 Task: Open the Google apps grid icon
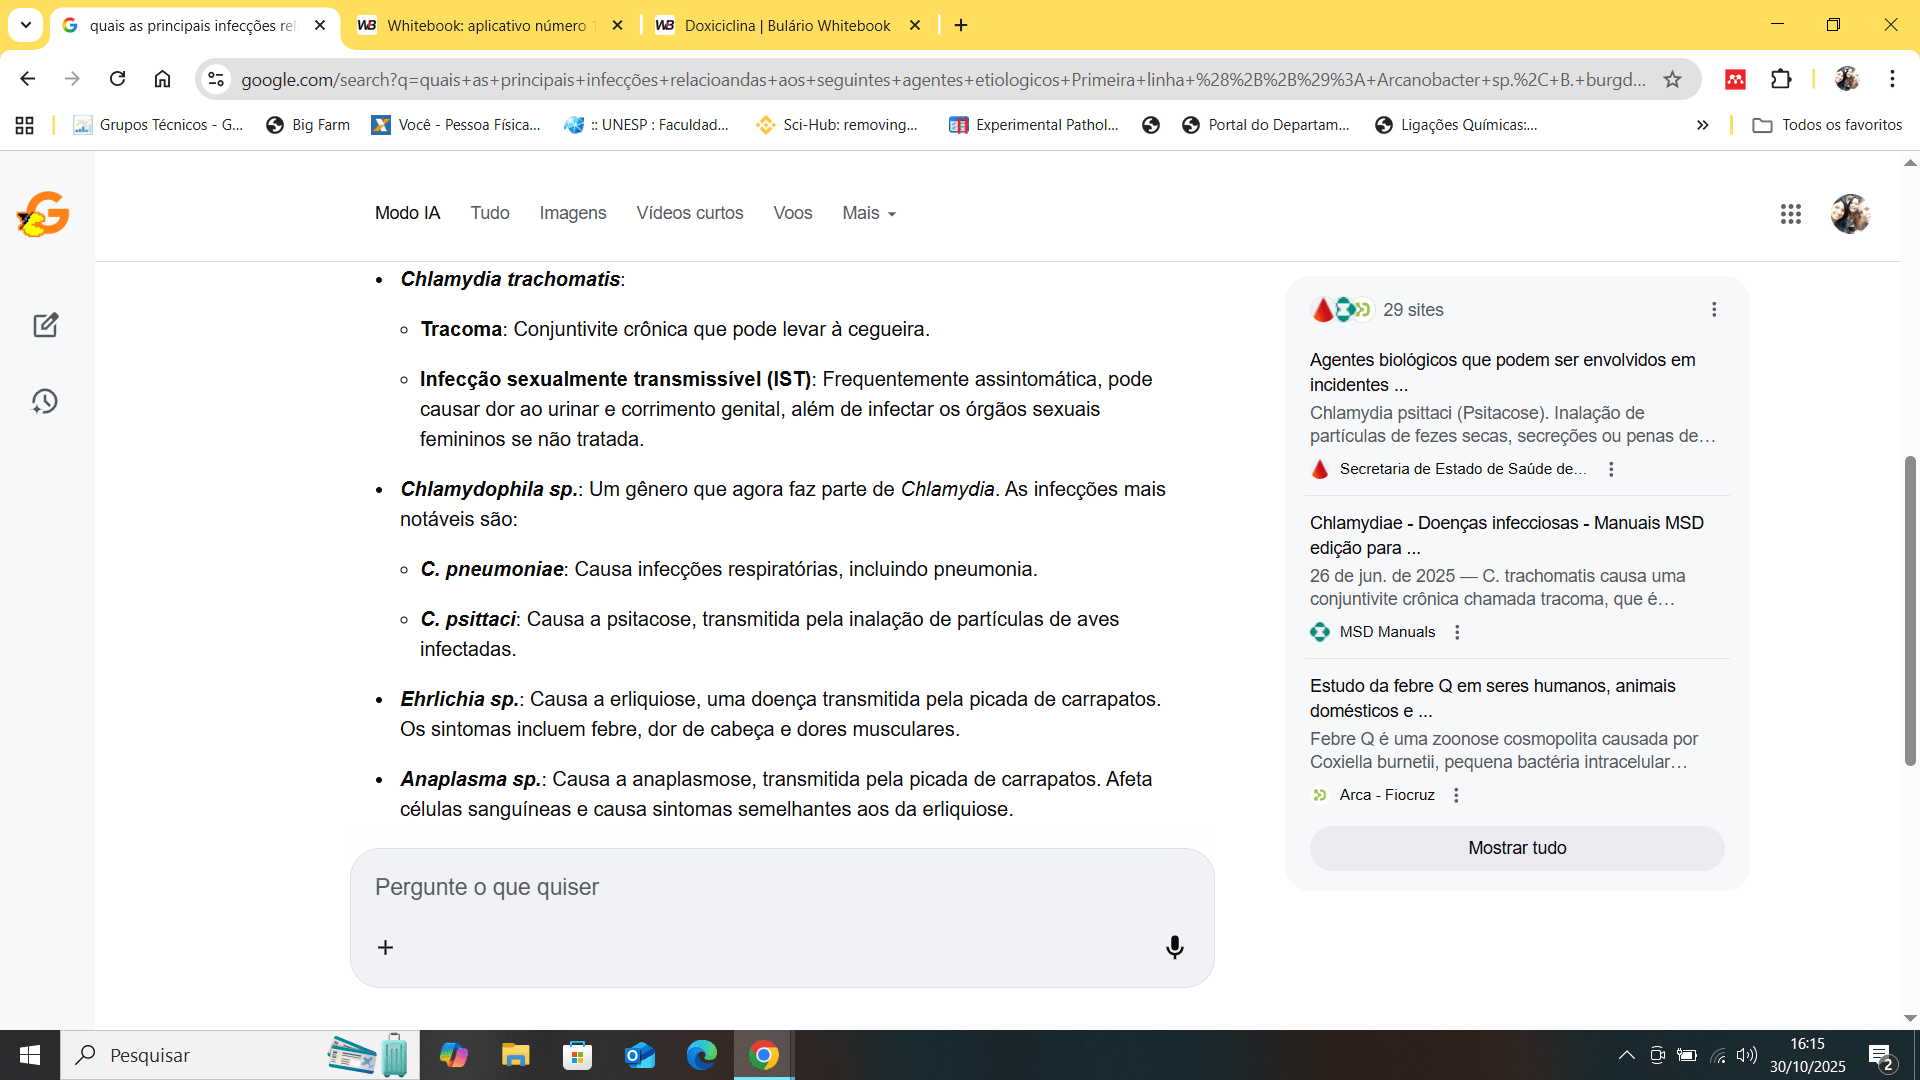point(1790,214)
